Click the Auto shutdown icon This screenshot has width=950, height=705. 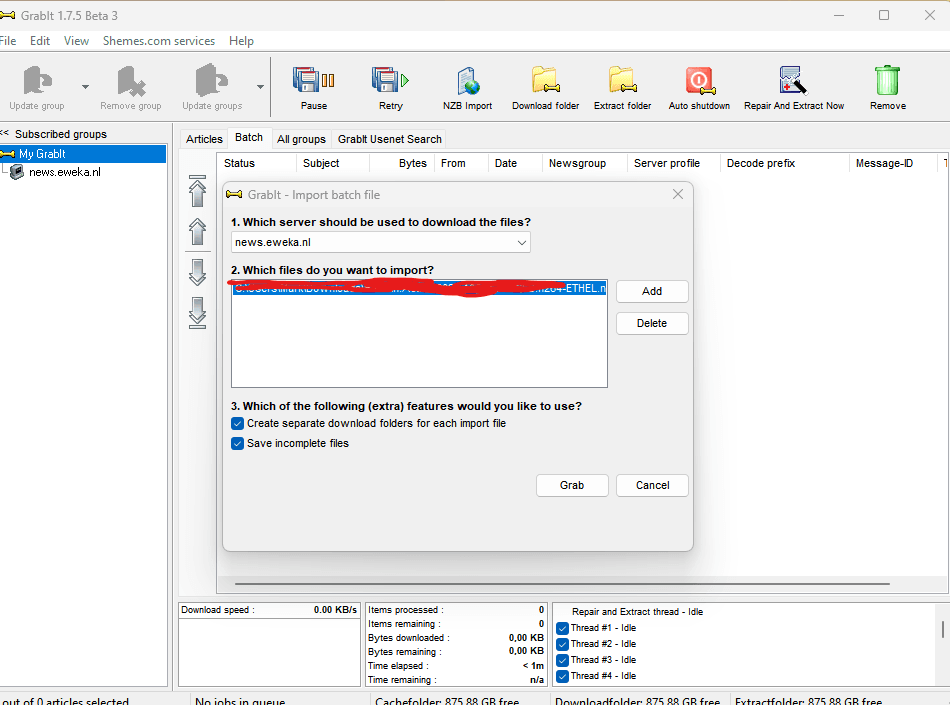pos(699,82)
